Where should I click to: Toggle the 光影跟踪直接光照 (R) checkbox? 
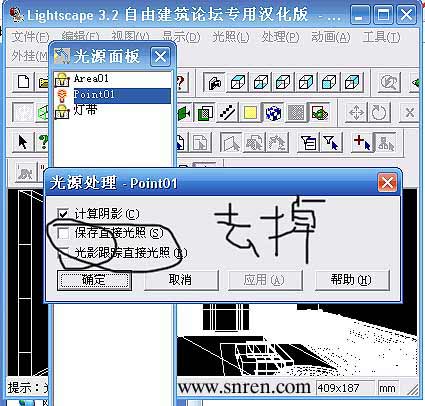63,252
